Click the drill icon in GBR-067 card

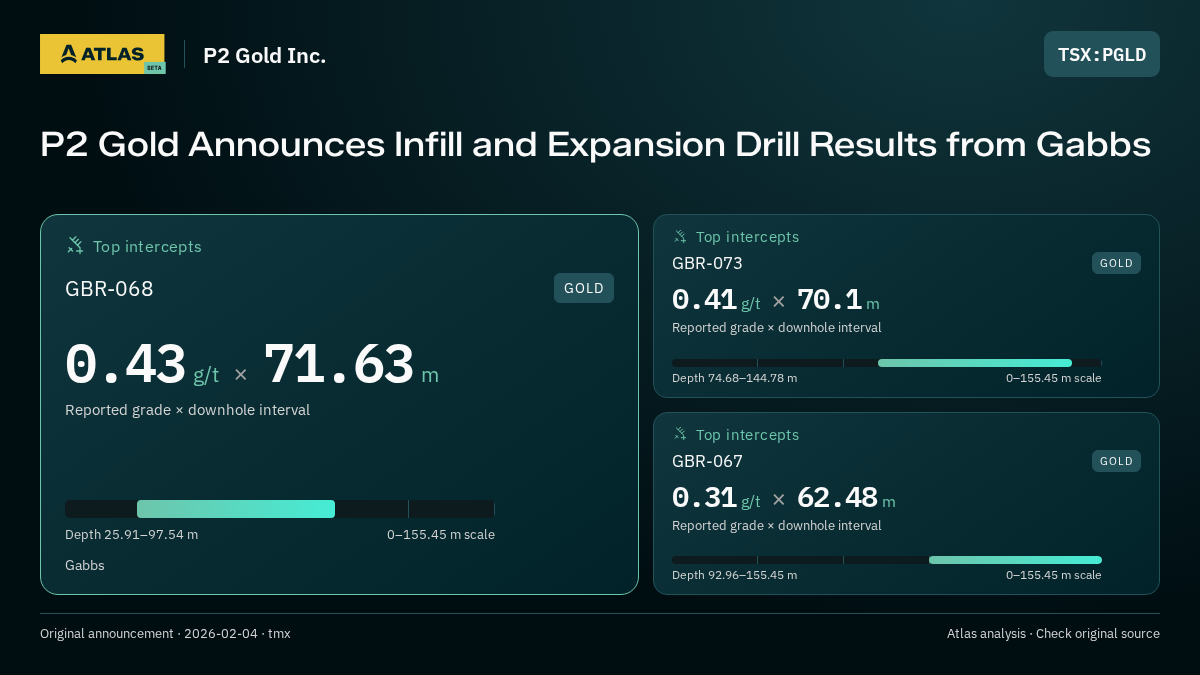[680, 435]
